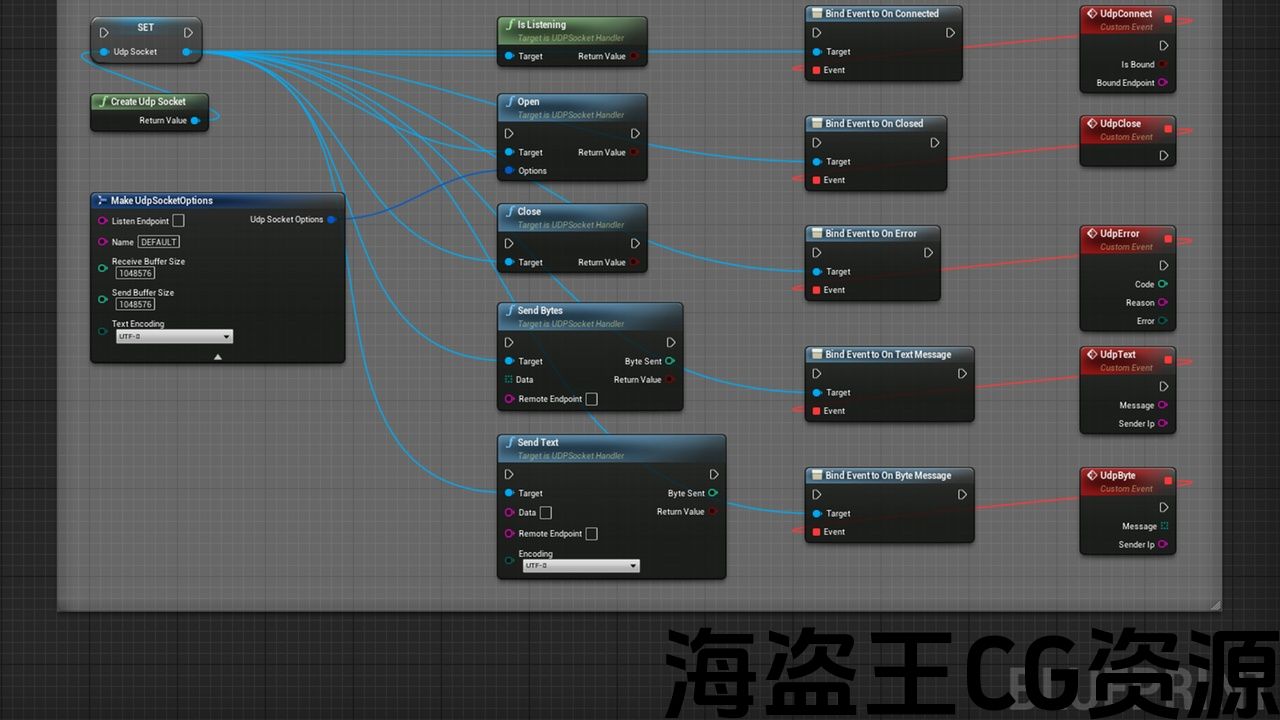Click the Bound Endpoint pin on UdpConnect
This screenshot has width=1280, height=720.
click(x=1162, y=83)
